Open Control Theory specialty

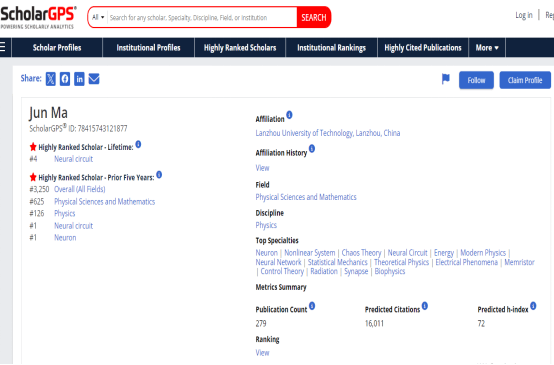click(x=282, y=271)
